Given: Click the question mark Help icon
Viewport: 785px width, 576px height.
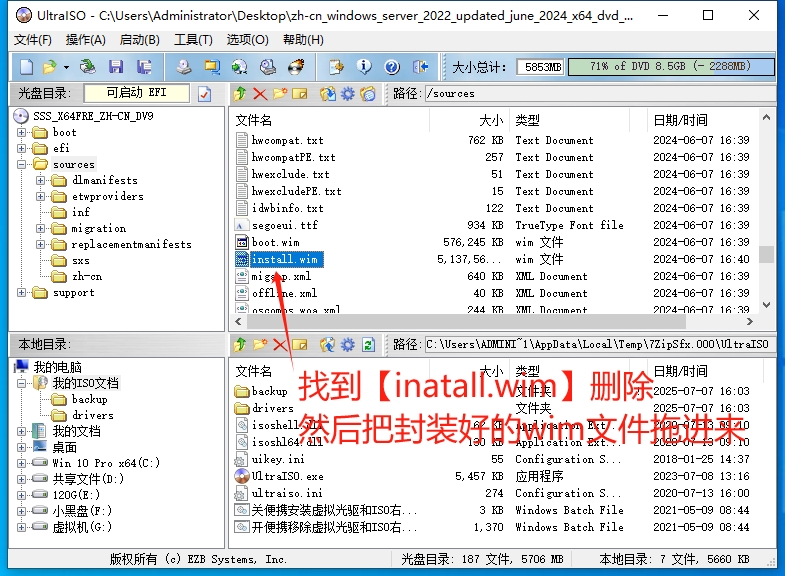Looking at the screenshot, I should (392, 67).
